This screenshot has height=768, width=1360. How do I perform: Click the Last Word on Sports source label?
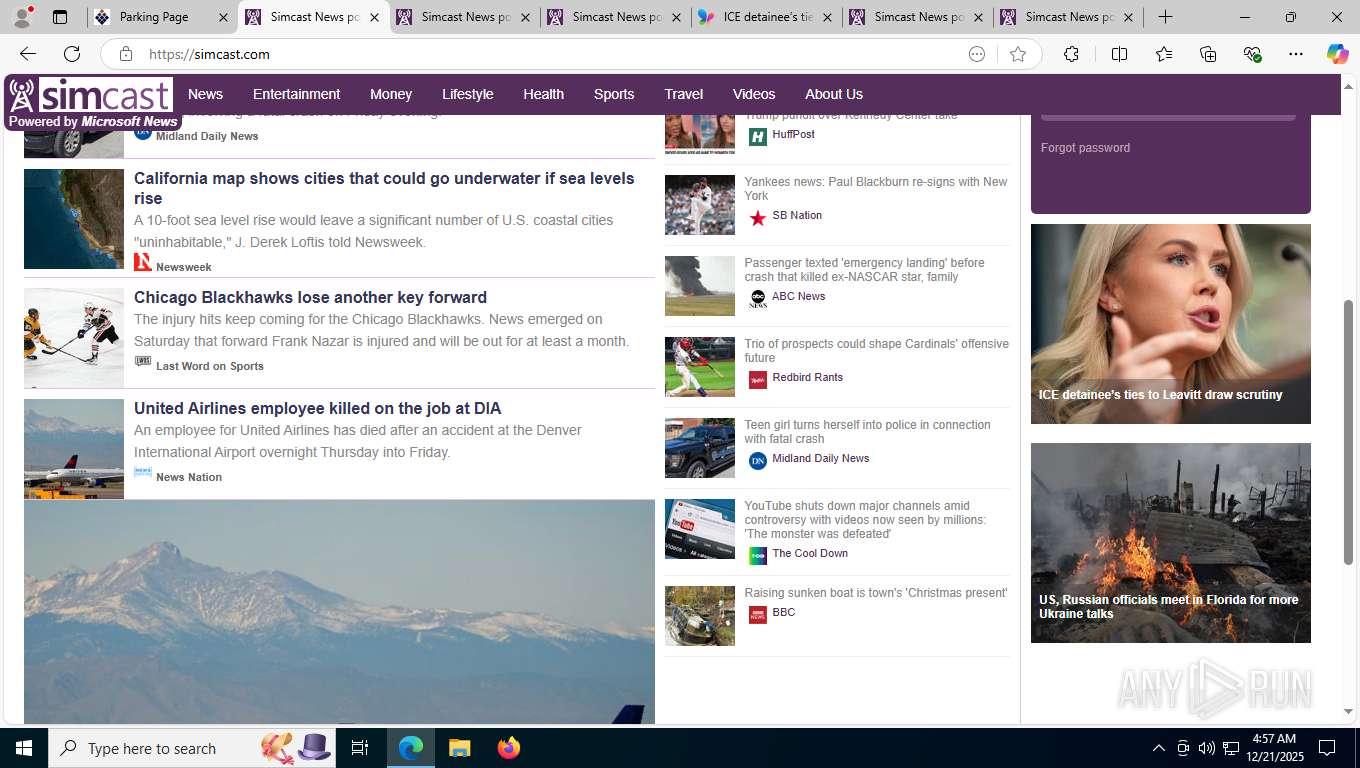210,366
